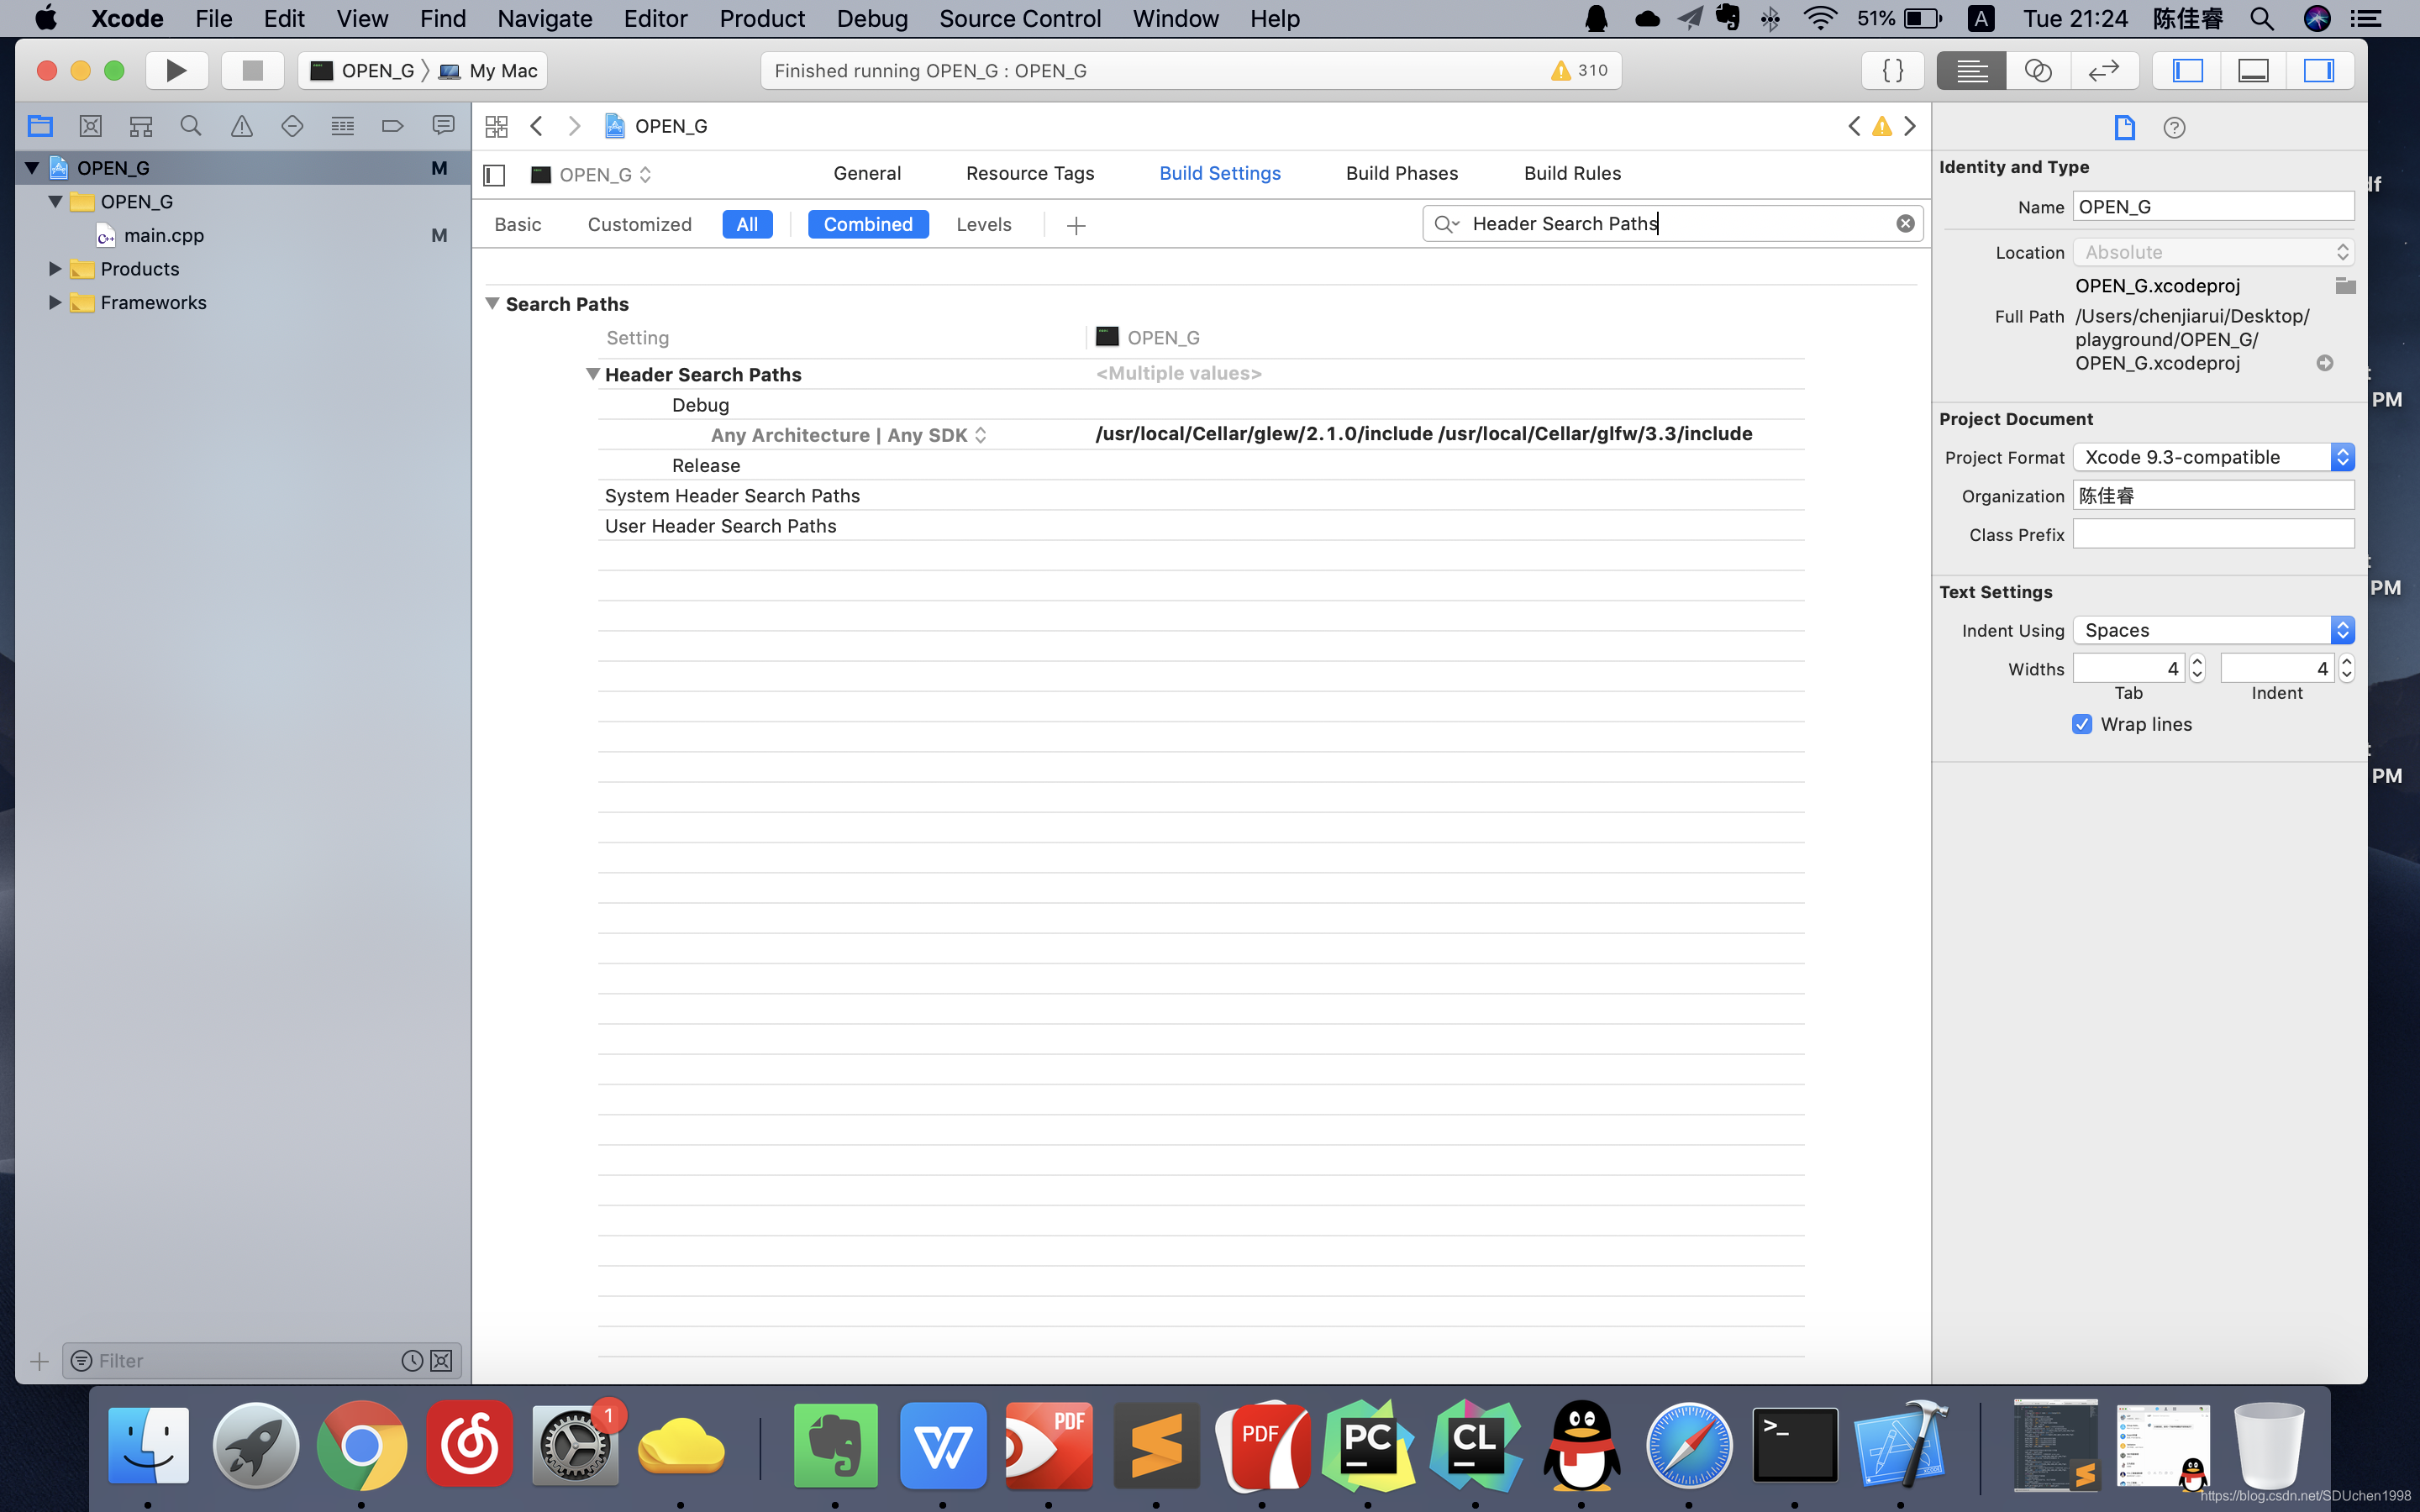Open the Build Phases tab

pyautogui.click(x=1402, y=173)
